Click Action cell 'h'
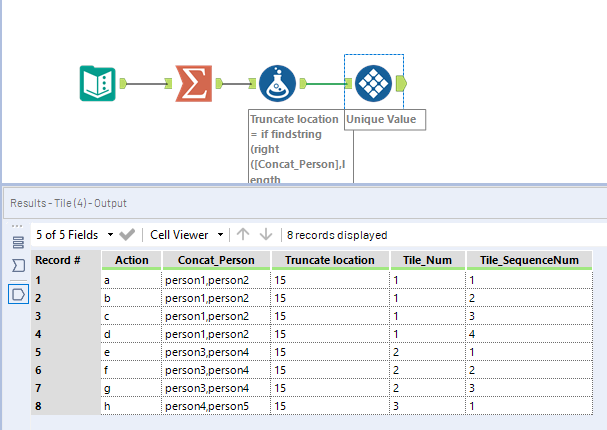This screenshot has width=607, height=430. (x=131, y=406)
